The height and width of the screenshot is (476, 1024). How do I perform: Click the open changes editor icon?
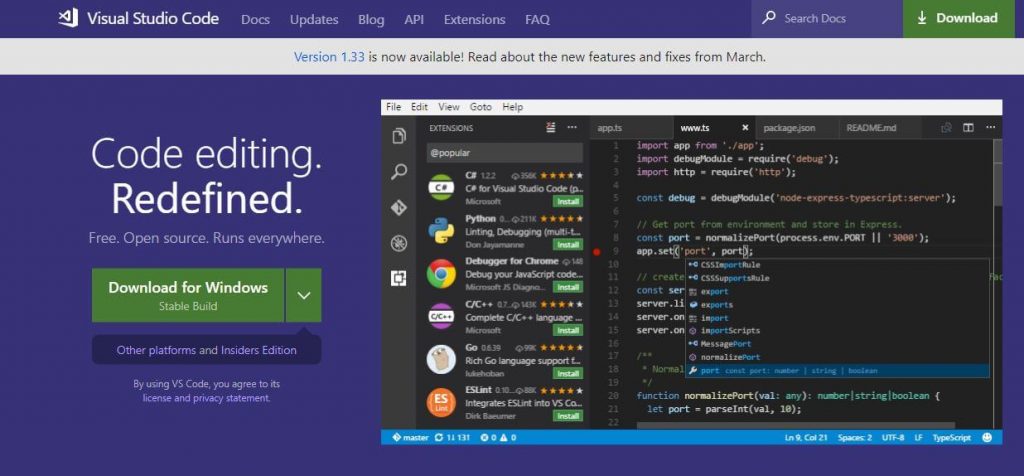click(946, 128)
